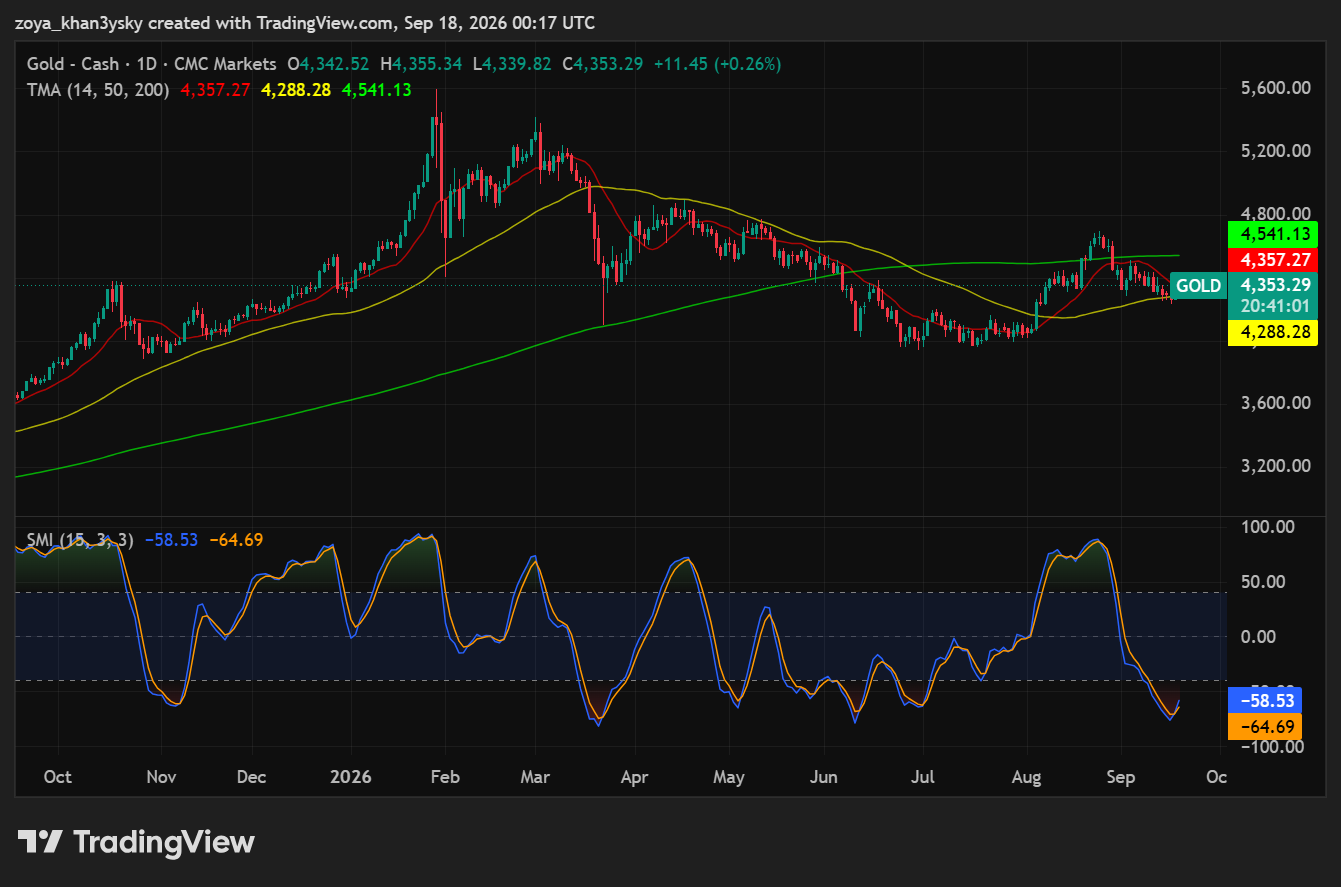The image size is (1341, 887).
Task: Click the SMI indicator legend title
Action: pyautogui.click(x=79, y=540)
